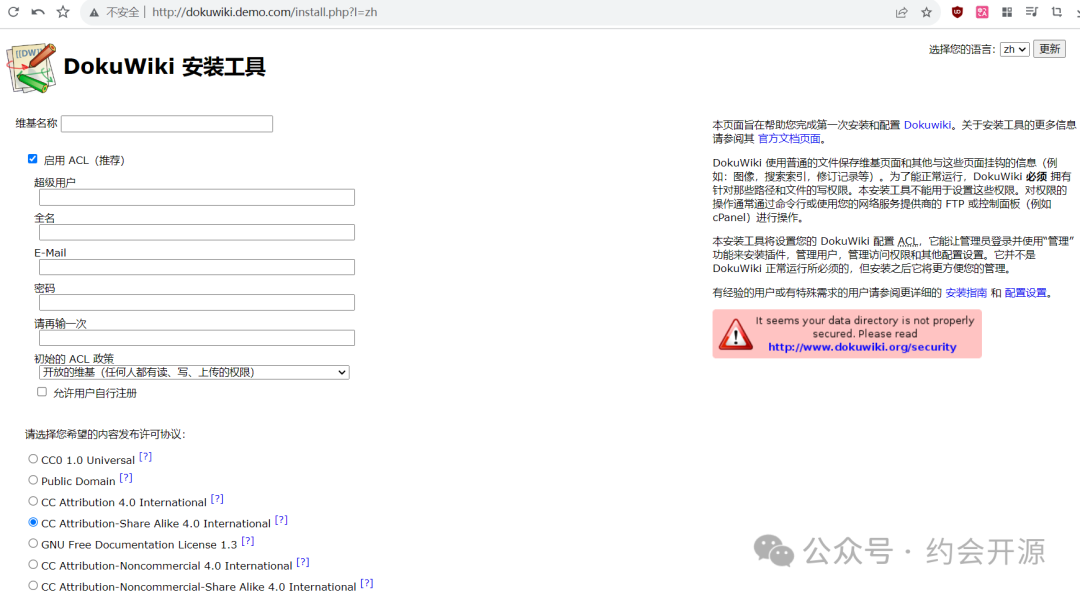Click the undo/back arrow icon in browser toolbar

38,12
